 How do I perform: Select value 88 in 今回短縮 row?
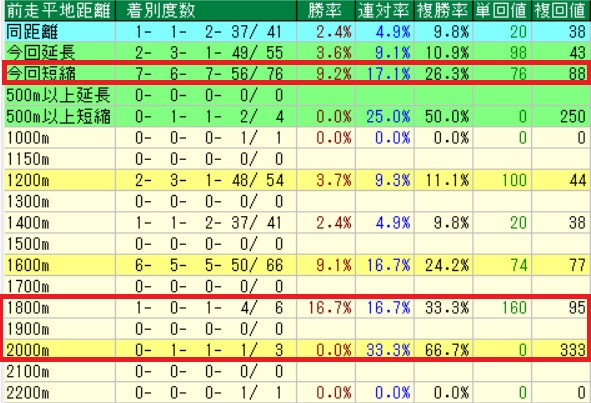pos(577,74)
